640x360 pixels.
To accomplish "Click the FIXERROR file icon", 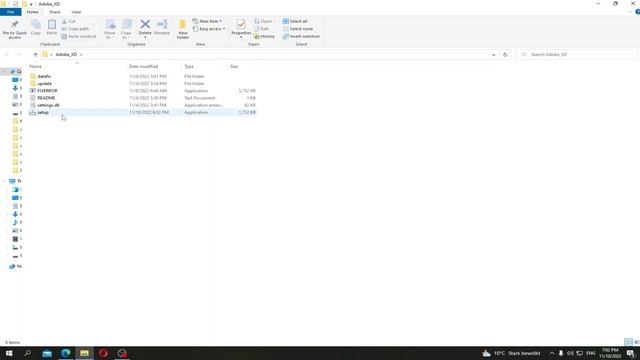I will (x=33, y=91).
